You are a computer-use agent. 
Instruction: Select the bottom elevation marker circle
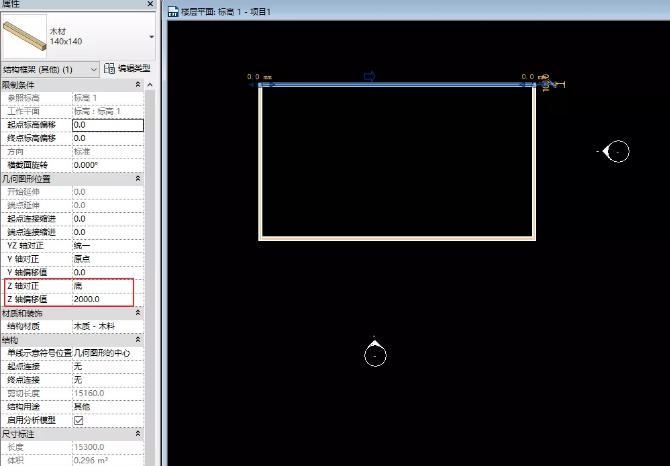(375, 355)
